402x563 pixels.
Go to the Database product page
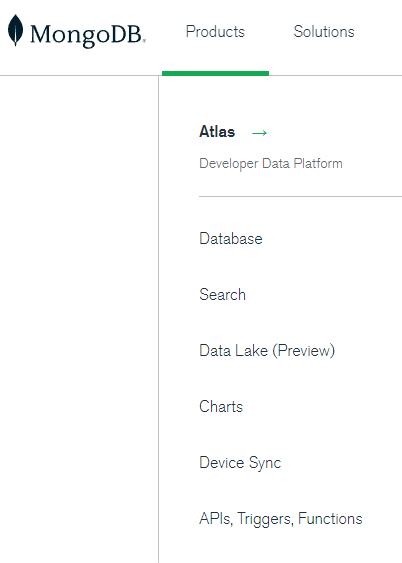[x=231, y=239]
